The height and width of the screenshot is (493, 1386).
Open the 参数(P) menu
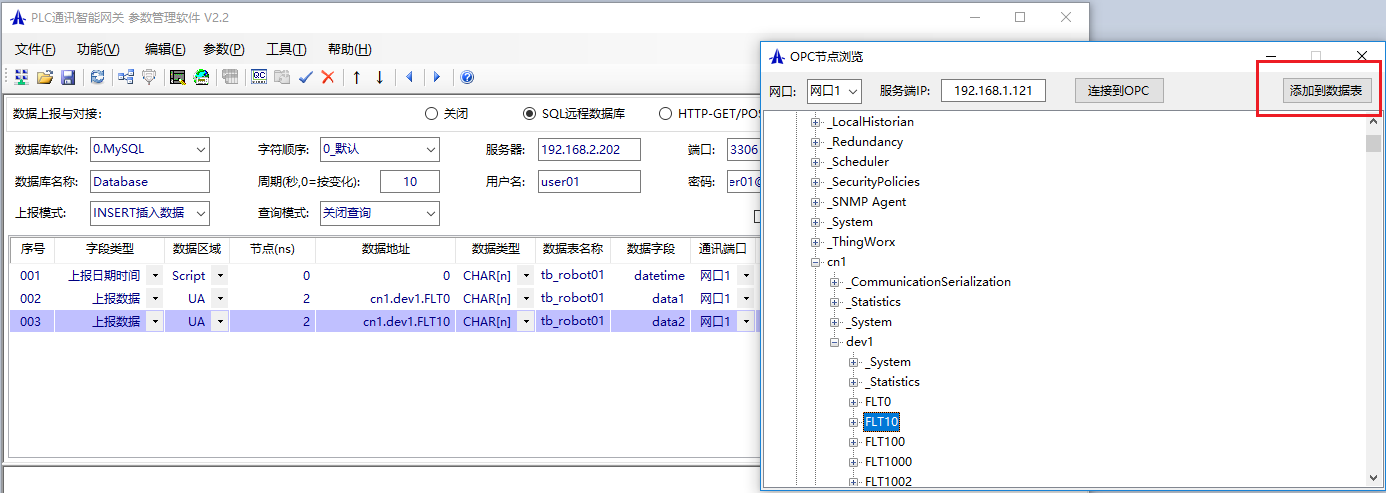pos(223,50)
